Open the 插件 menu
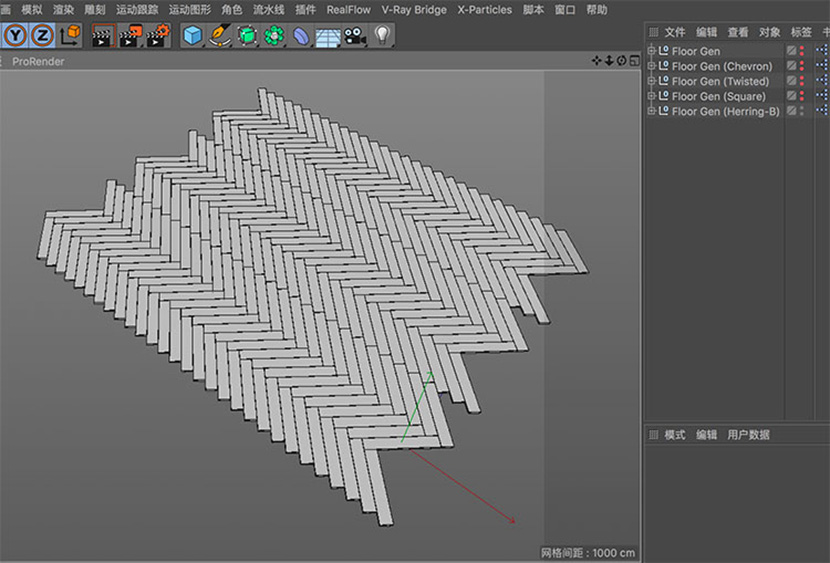830x563 pixels. click(305, 10)
